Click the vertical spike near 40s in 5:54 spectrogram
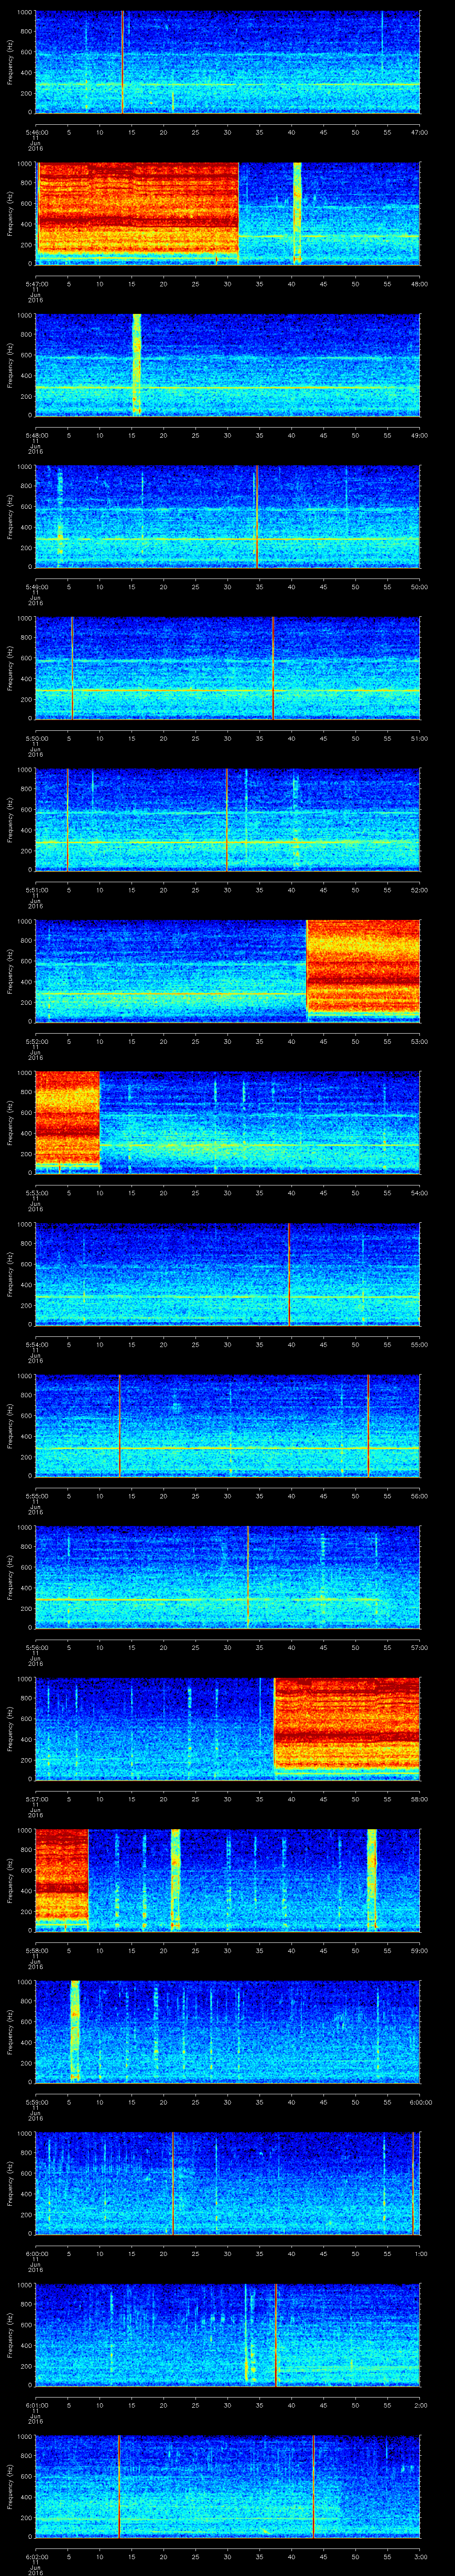This screenshot has height=2576, width=455. click(289, 1273)
